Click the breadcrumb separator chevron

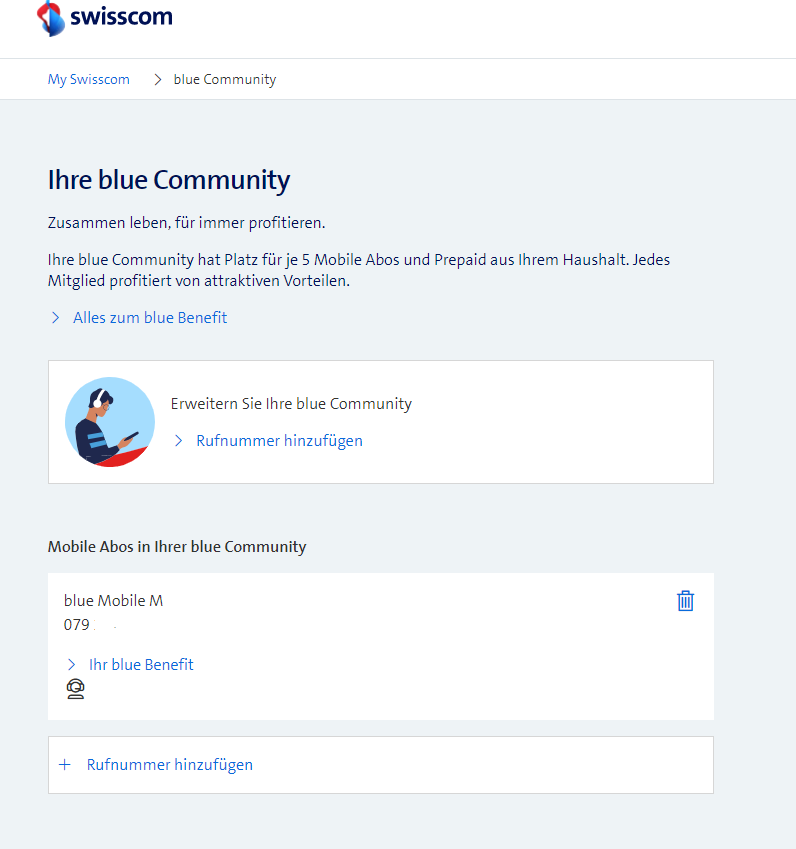tap(158, 79)
